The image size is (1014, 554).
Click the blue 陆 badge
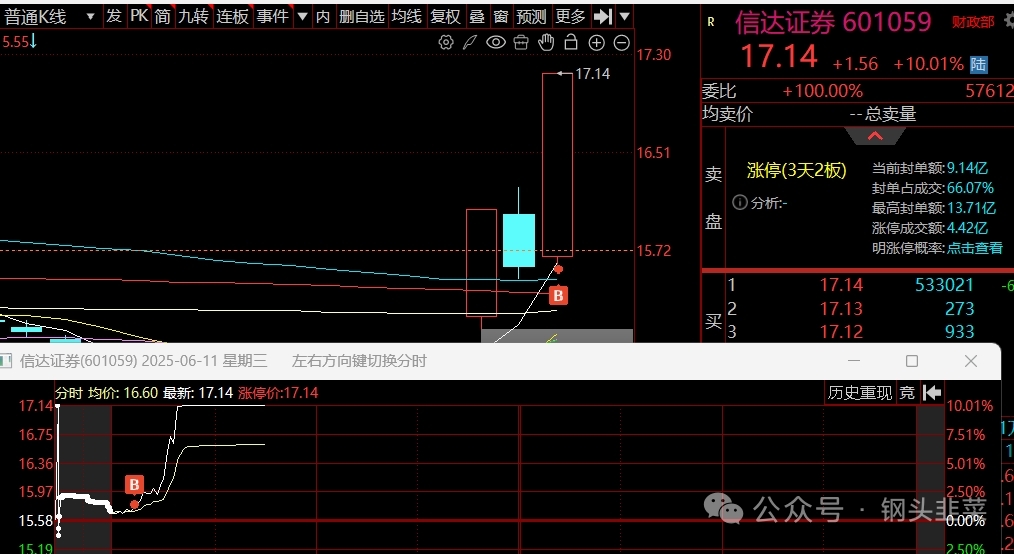coord(978,64)
